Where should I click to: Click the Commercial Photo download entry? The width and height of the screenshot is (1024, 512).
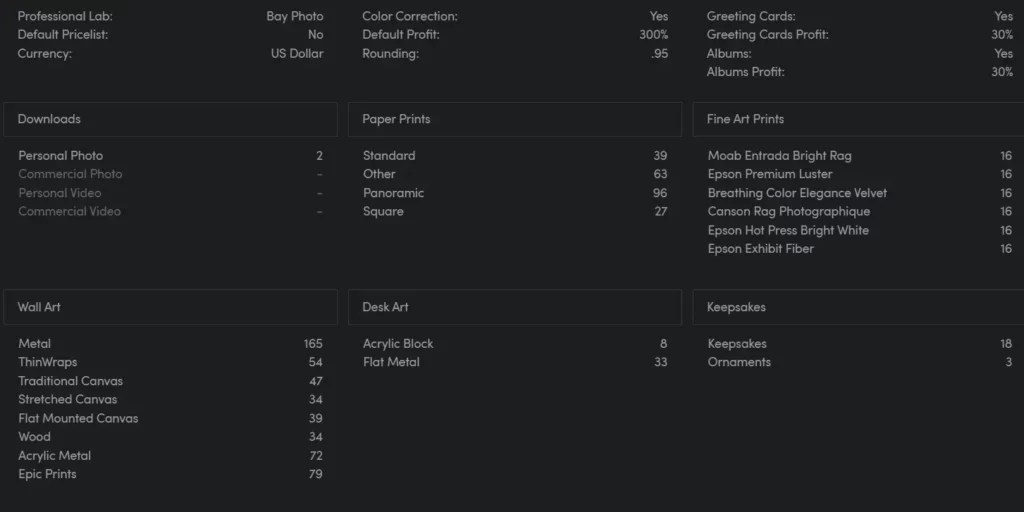coord(170,174)
